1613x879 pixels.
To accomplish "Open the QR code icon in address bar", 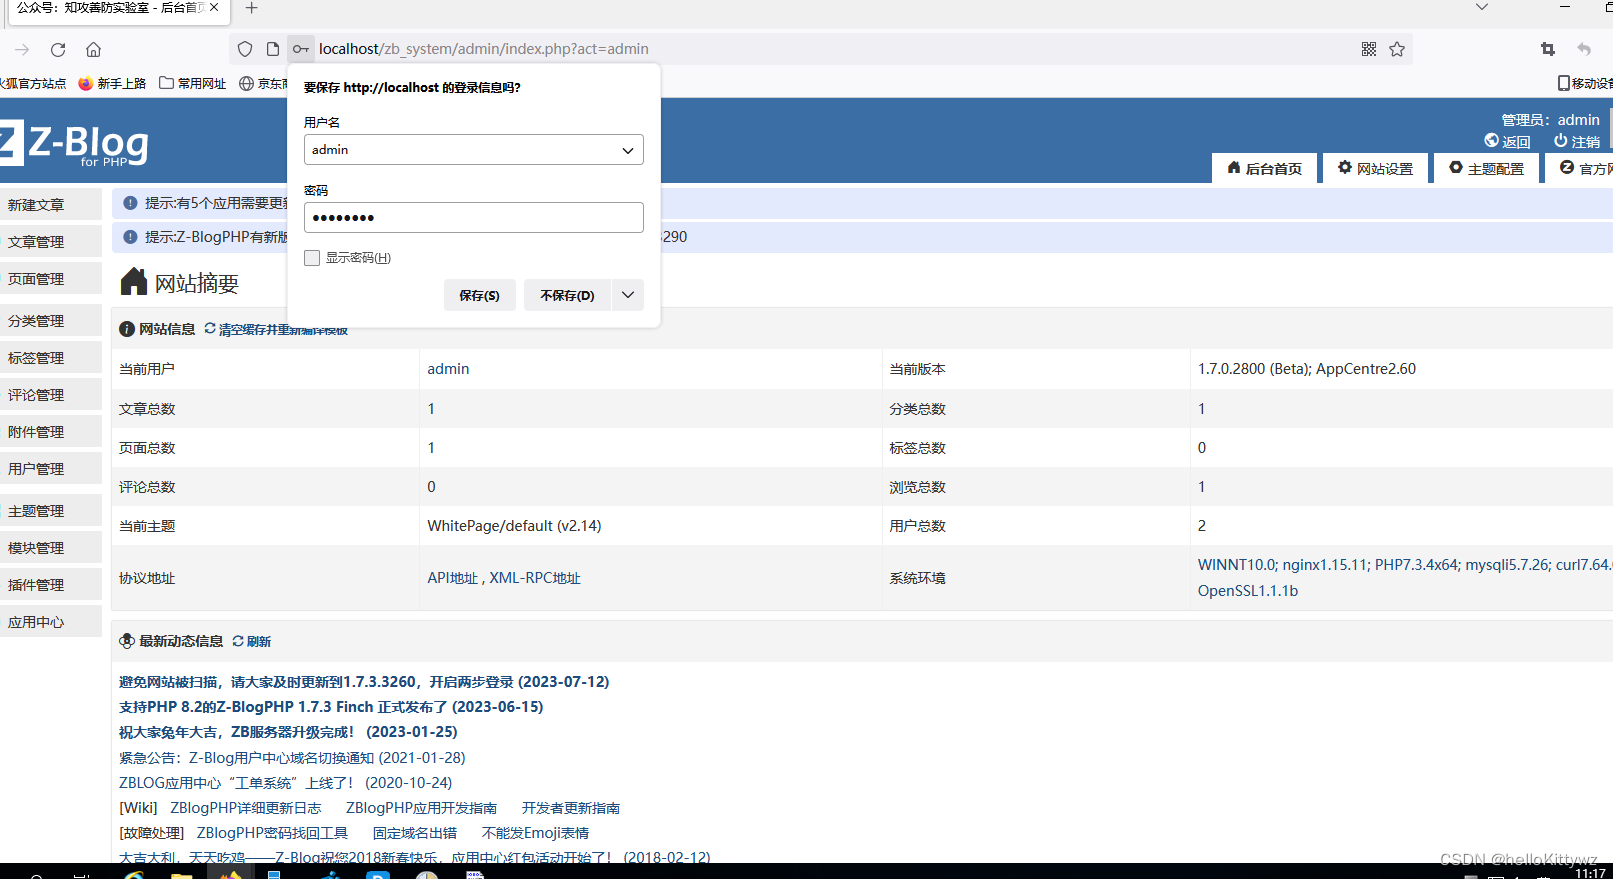I will pyautogui.click(x=1369, y=49).
